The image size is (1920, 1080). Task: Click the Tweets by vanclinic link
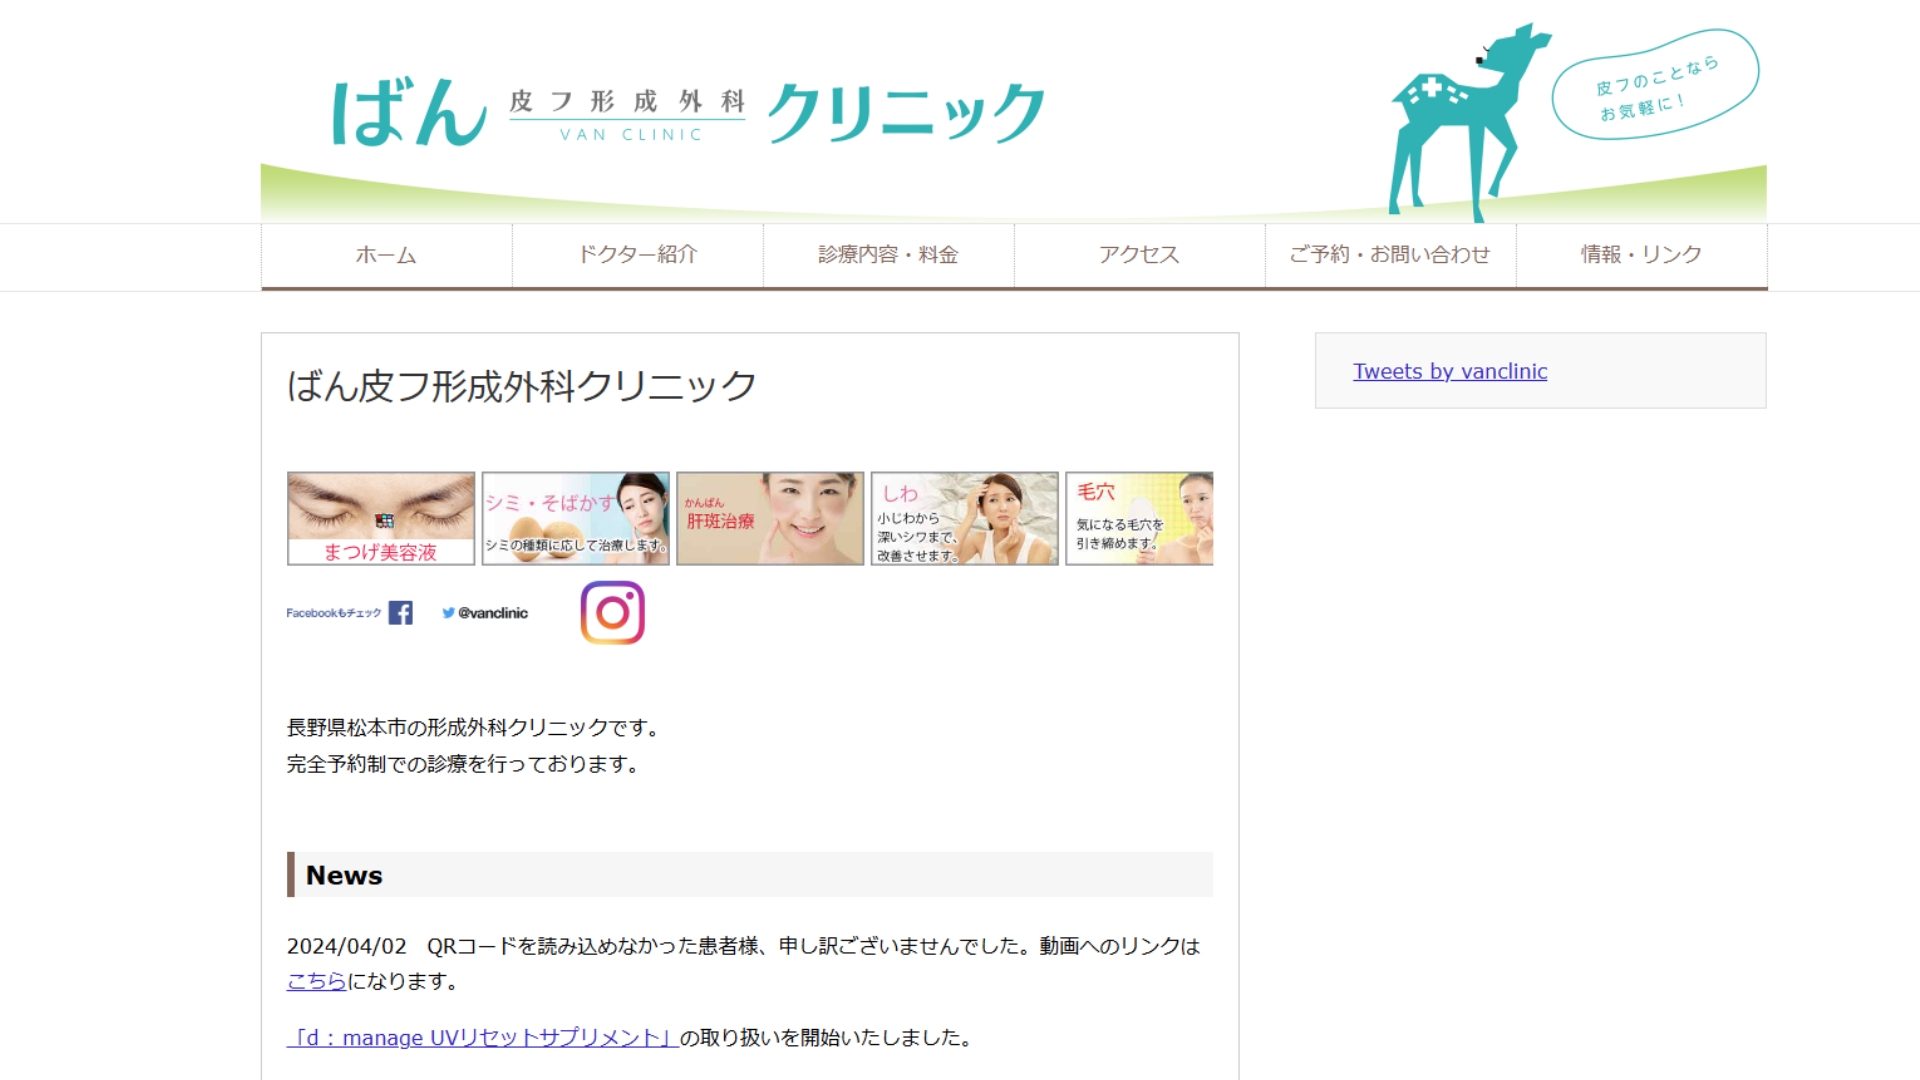pos(1449,370)
